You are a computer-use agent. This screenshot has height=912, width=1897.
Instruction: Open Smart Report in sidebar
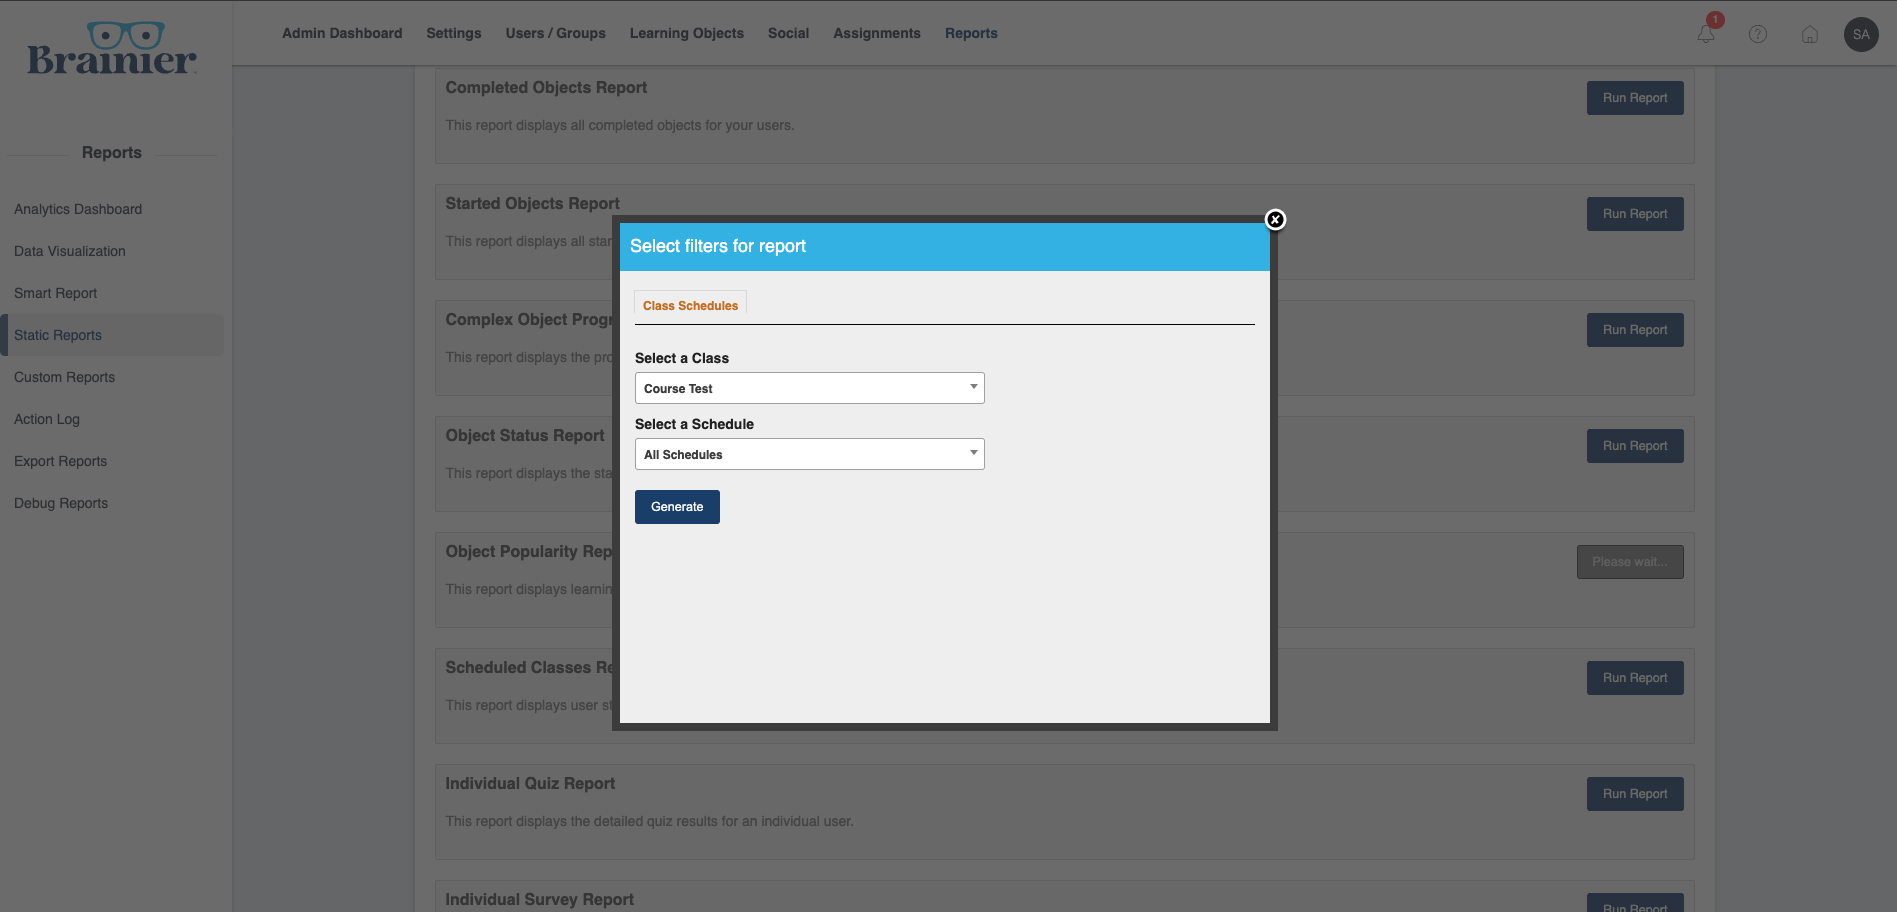[56, 293]
